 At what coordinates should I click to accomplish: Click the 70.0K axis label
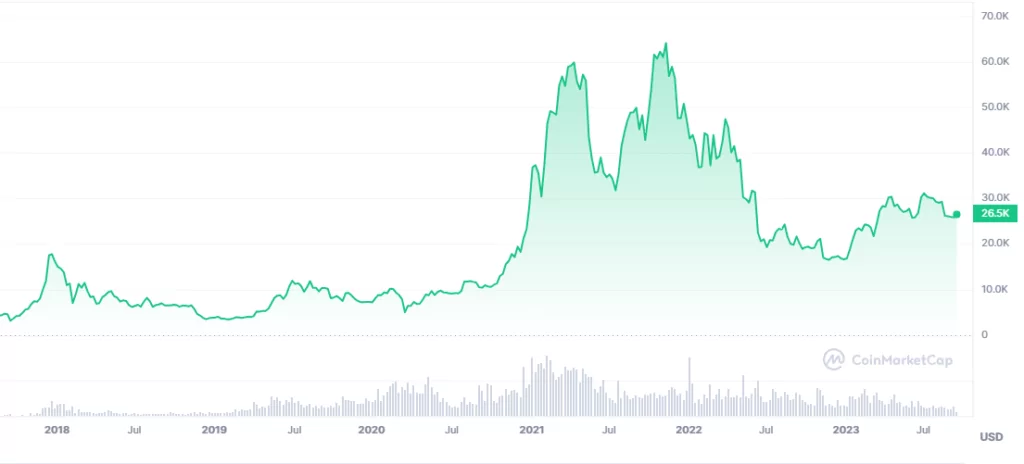[x=996, y=16]
